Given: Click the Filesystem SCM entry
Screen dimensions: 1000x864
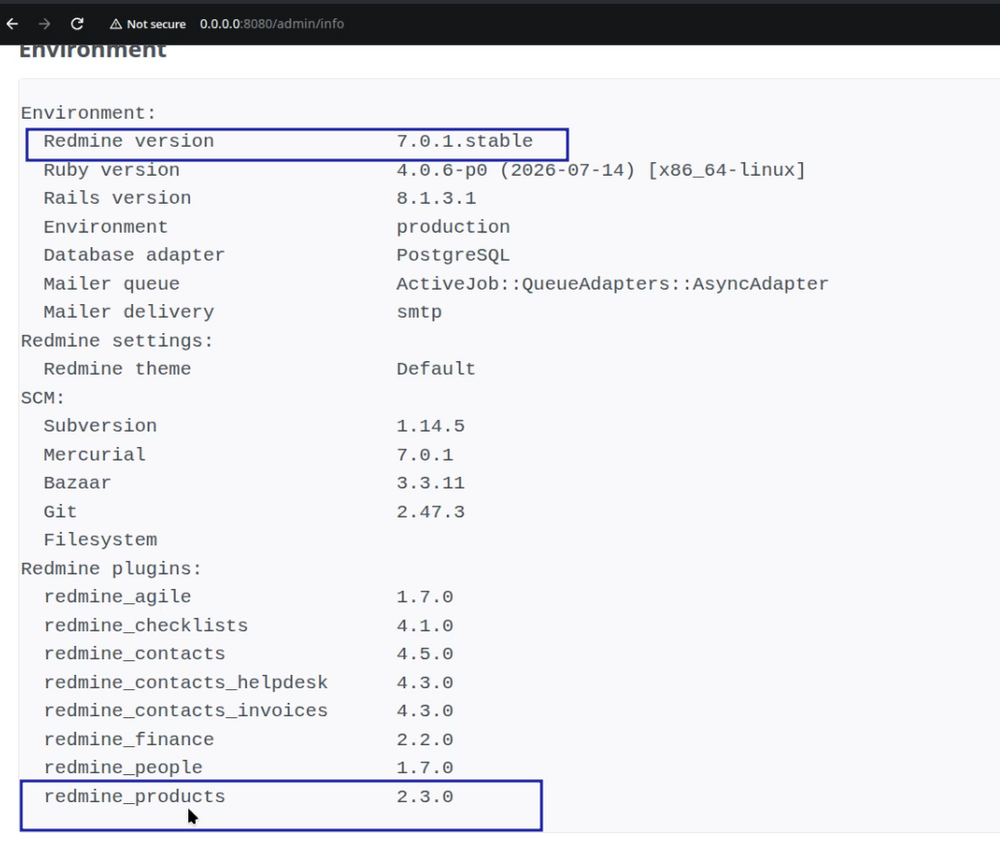Looking at the screenshot, I should pos(100,540).
